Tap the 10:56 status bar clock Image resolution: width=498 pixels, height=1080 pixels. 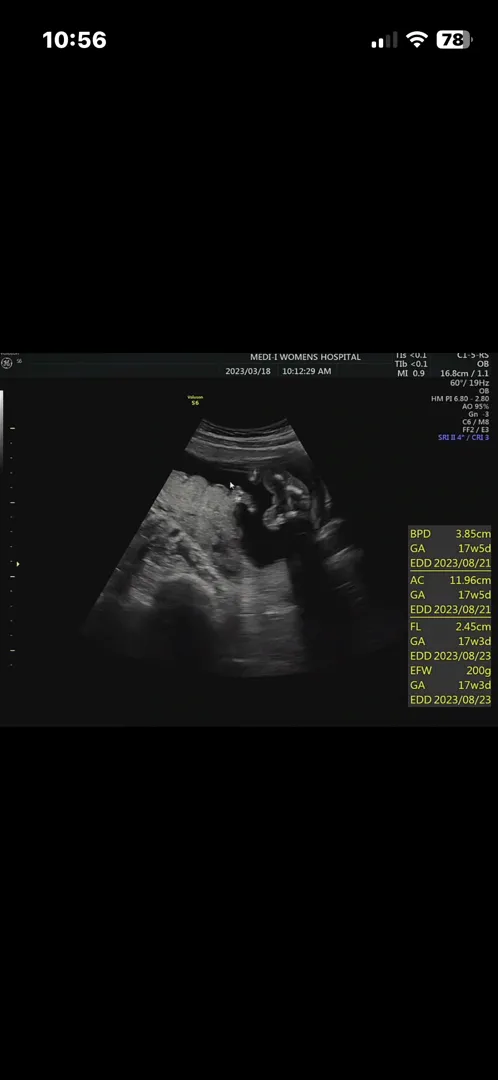click(74, 40)
